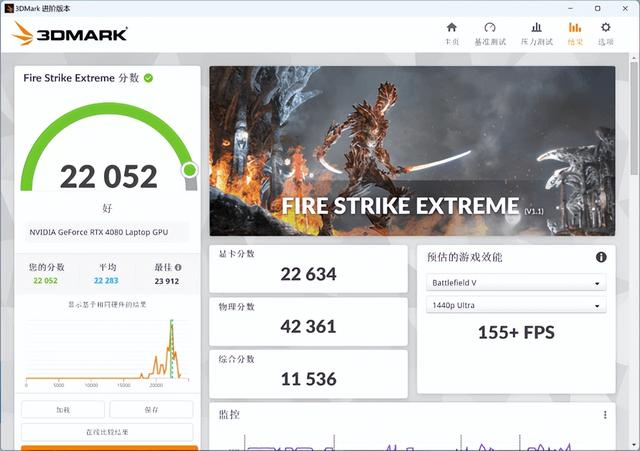Click the 在线比较结果 compare online button
The height and width of the screenshot is (451, 640).
(107, 432)
